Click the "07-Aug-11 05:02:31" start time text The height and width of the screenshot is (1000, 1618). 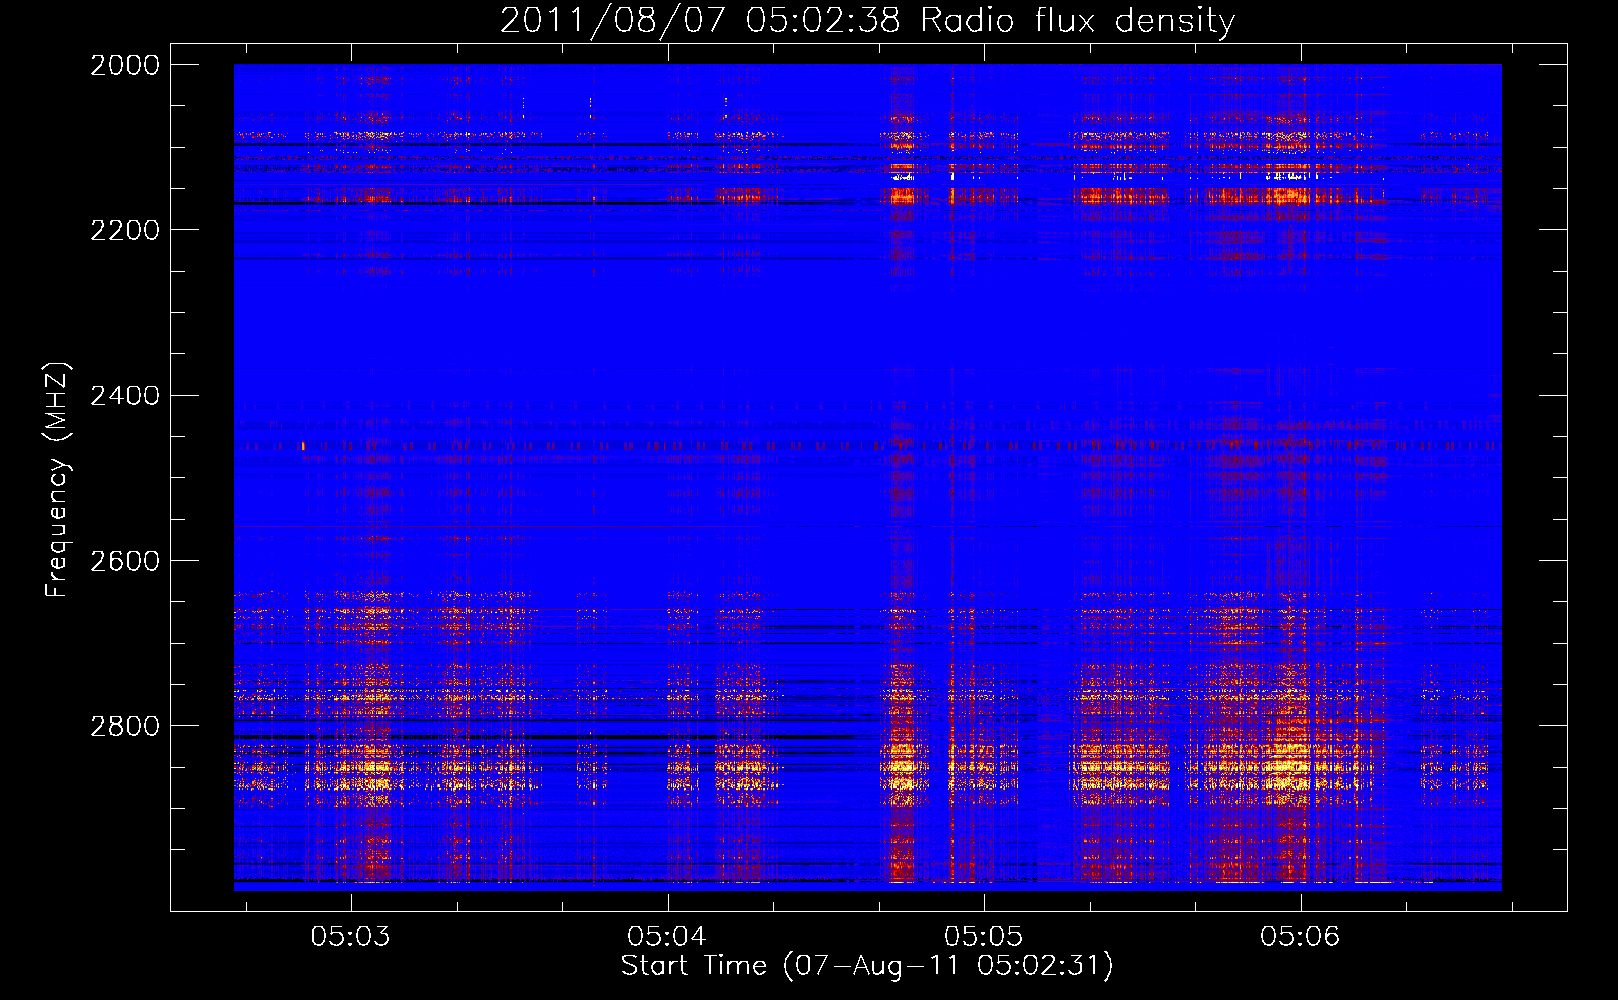coord(949,966)
